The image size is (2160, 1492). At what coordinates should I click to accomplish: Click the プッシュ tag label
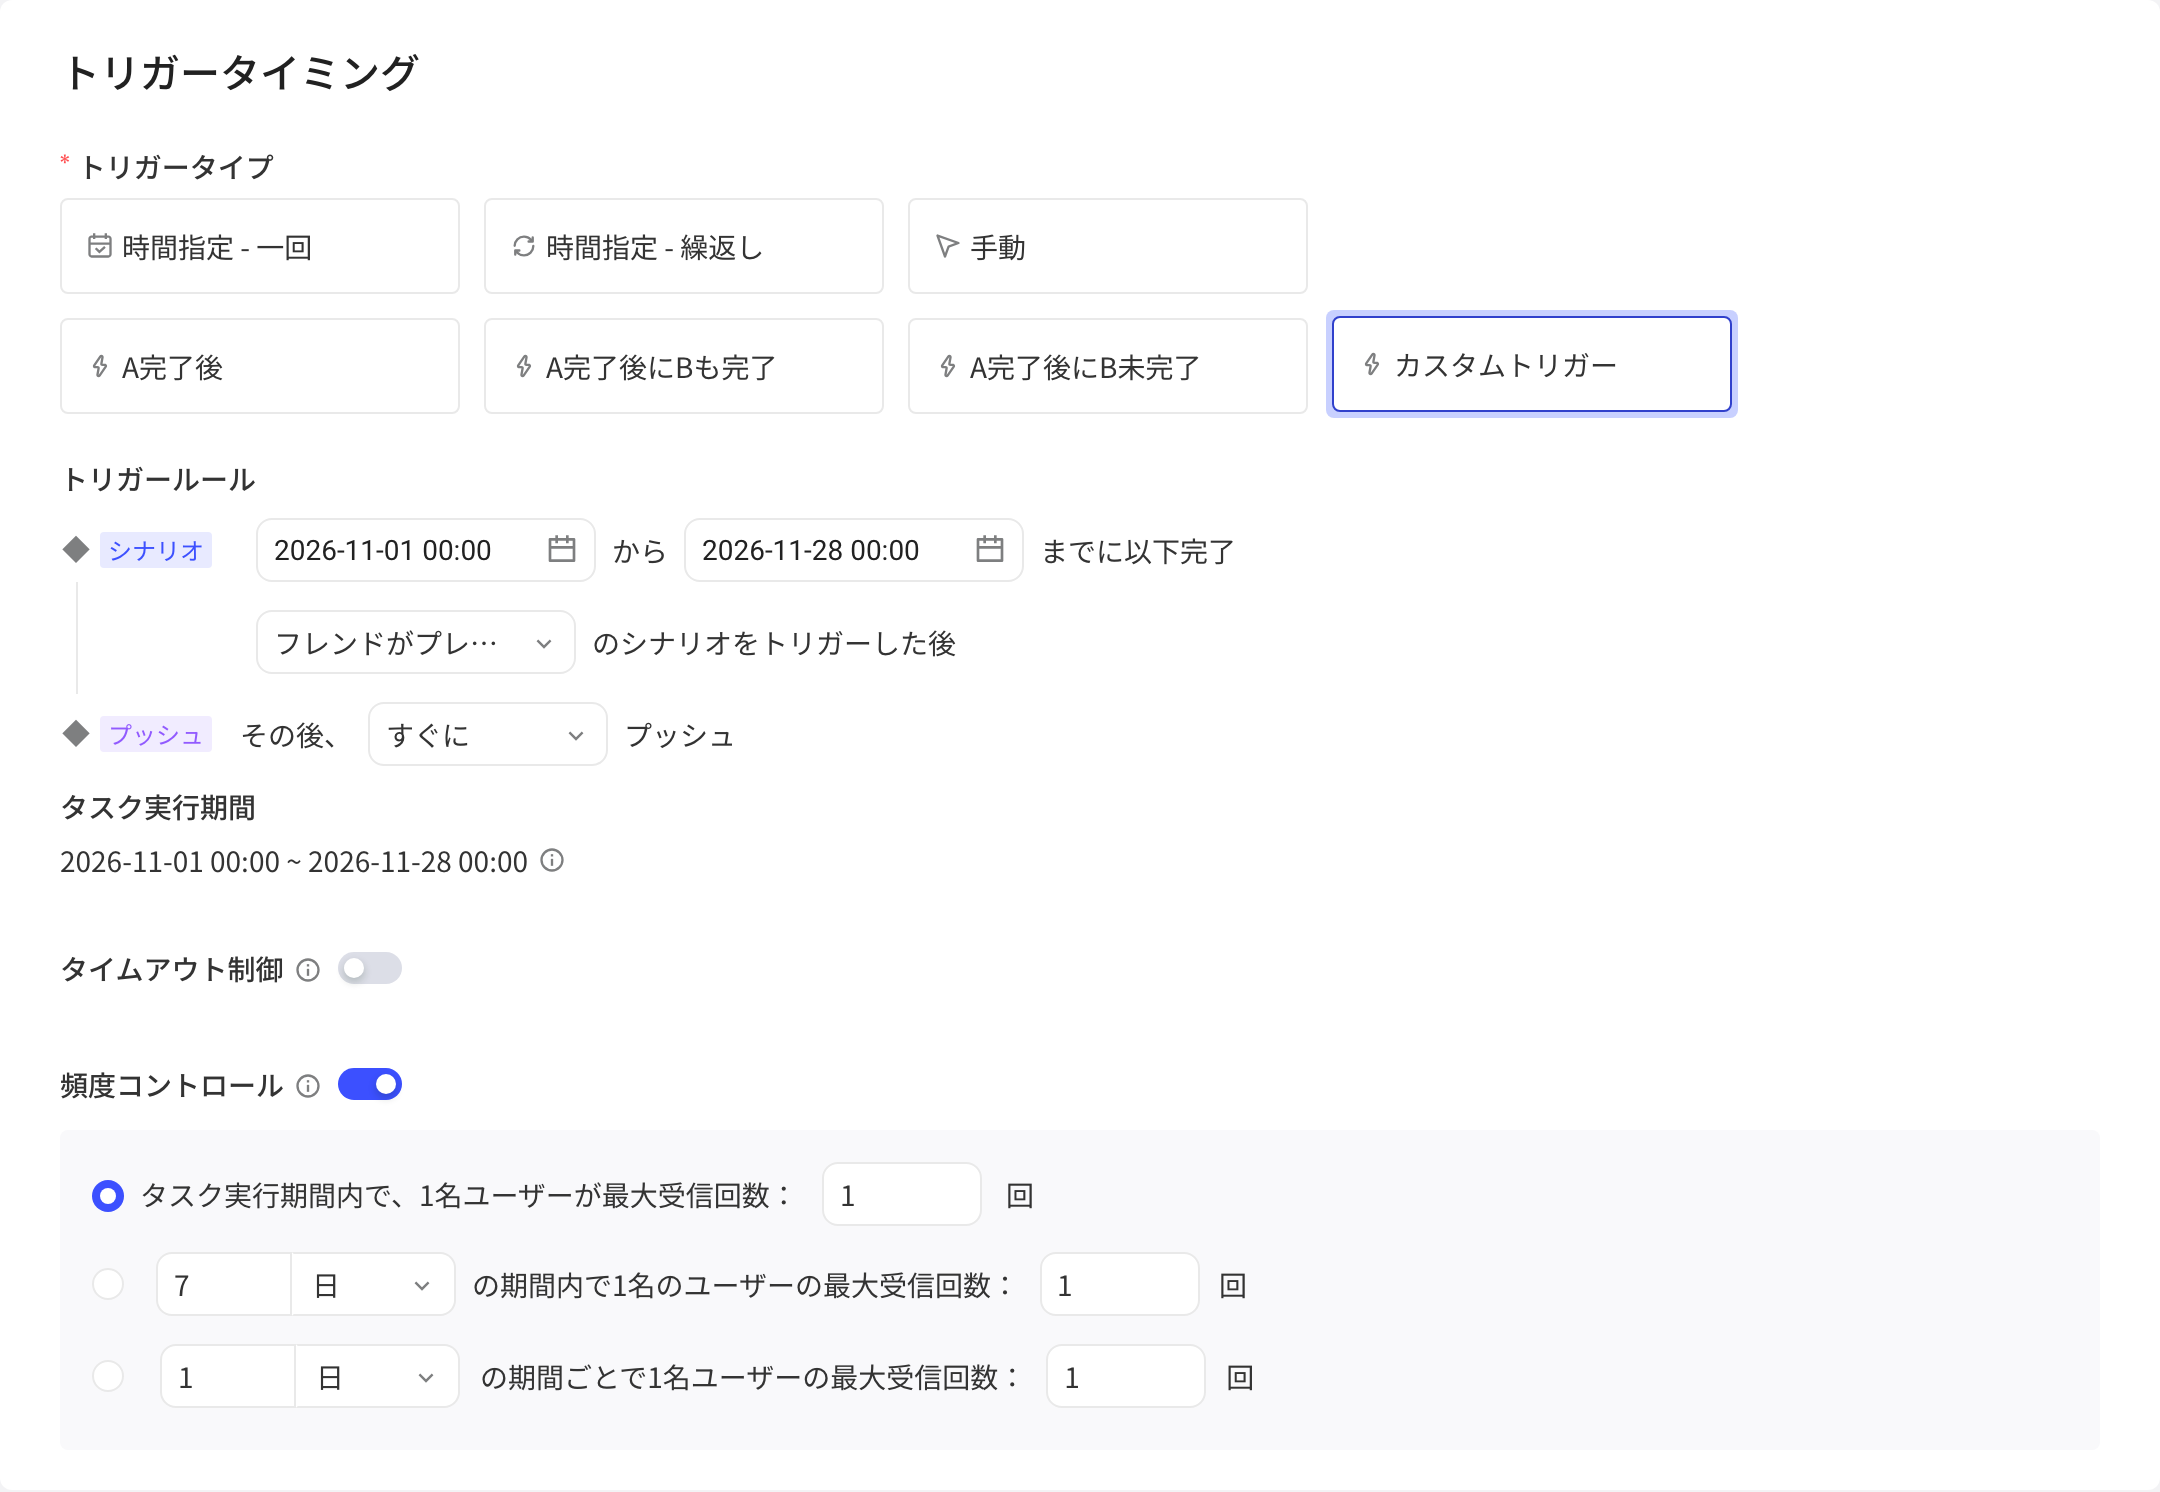coord(156,734)
